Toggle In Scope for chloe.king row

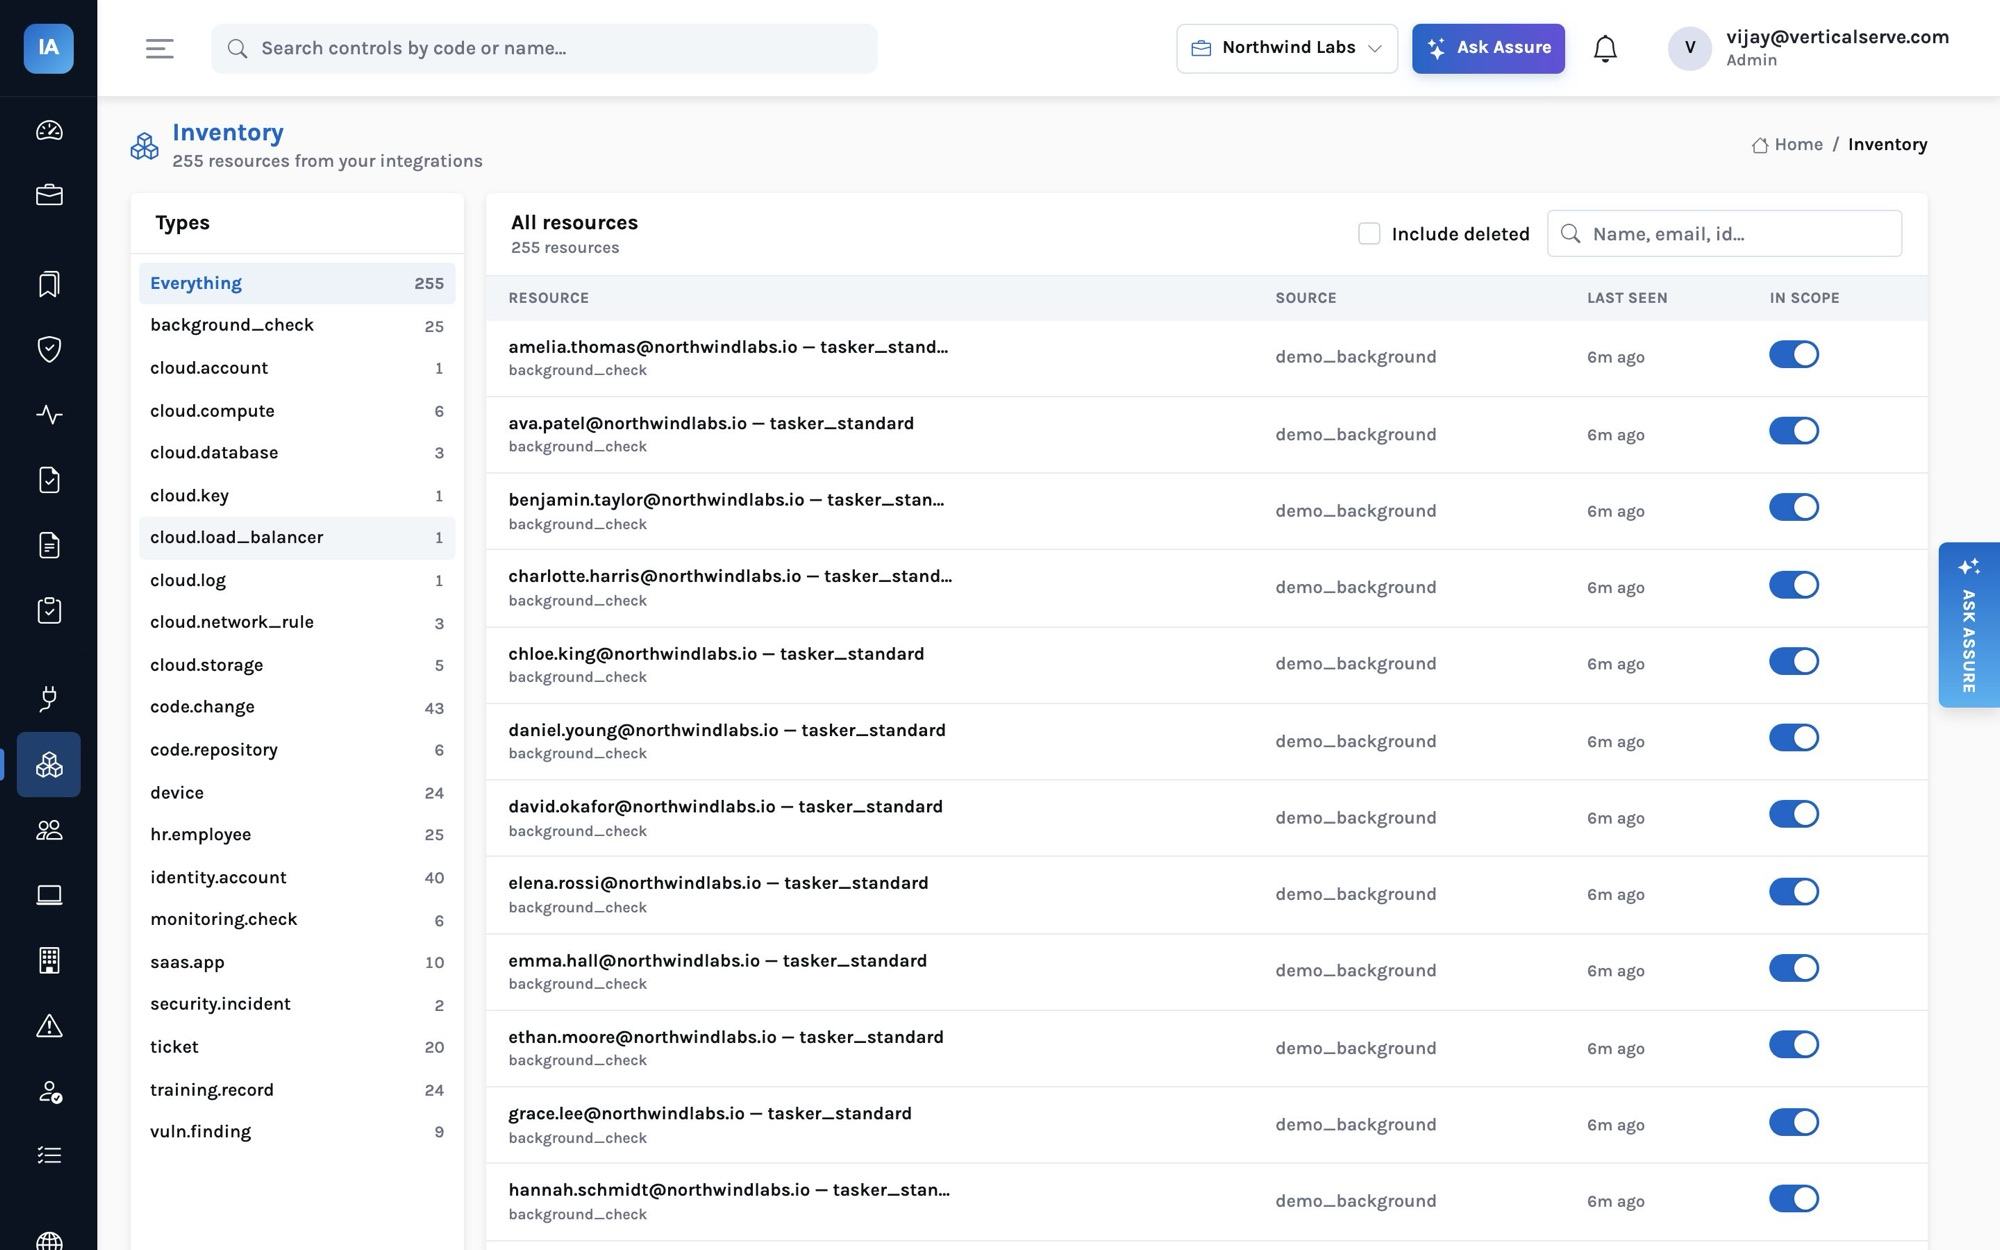point(1794,661)
